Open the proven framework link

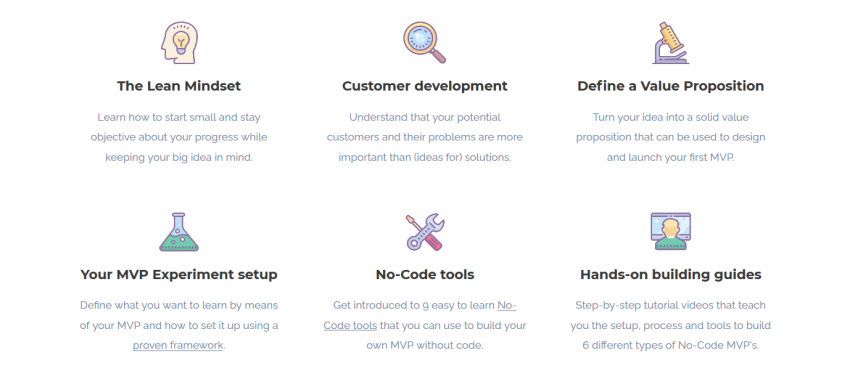178,345
